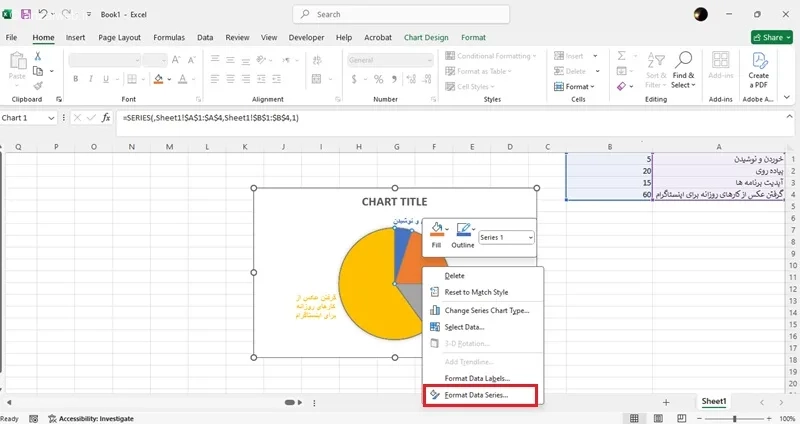
Task: Click the Save icon in title bar
Action: pyautogui.click(x=25, y=15)
